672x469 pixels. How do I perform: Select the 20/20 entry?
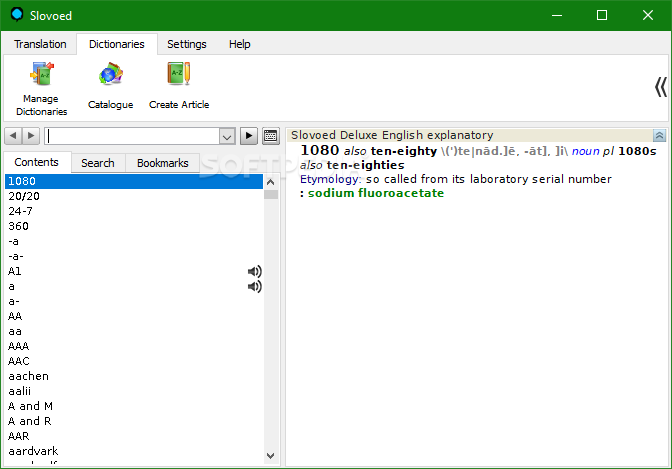134,196
